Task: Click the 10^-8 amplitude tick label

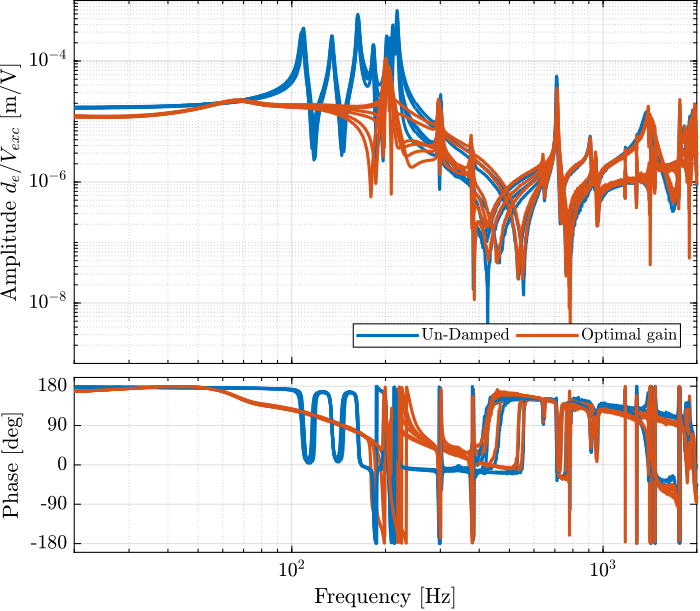Action: 48,301
